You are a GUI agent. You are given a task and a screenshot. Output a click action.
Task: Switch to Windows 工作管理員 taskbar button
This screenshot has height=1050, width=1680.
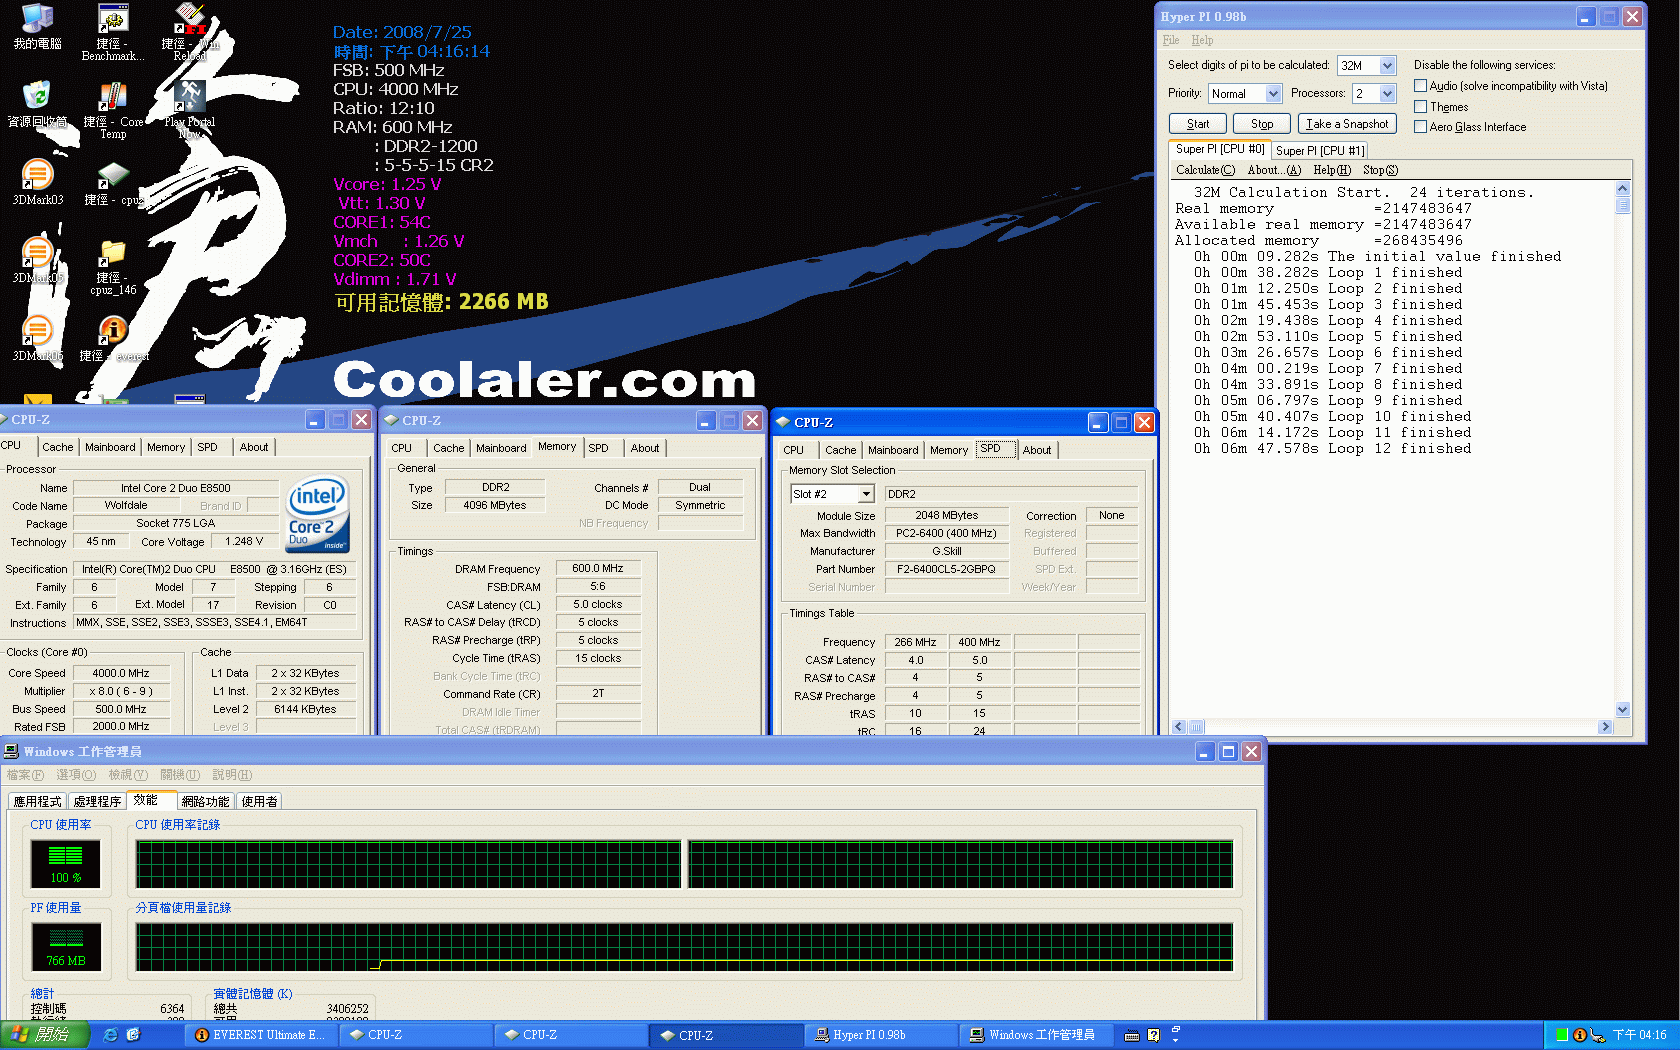tap(1035, 1035)
